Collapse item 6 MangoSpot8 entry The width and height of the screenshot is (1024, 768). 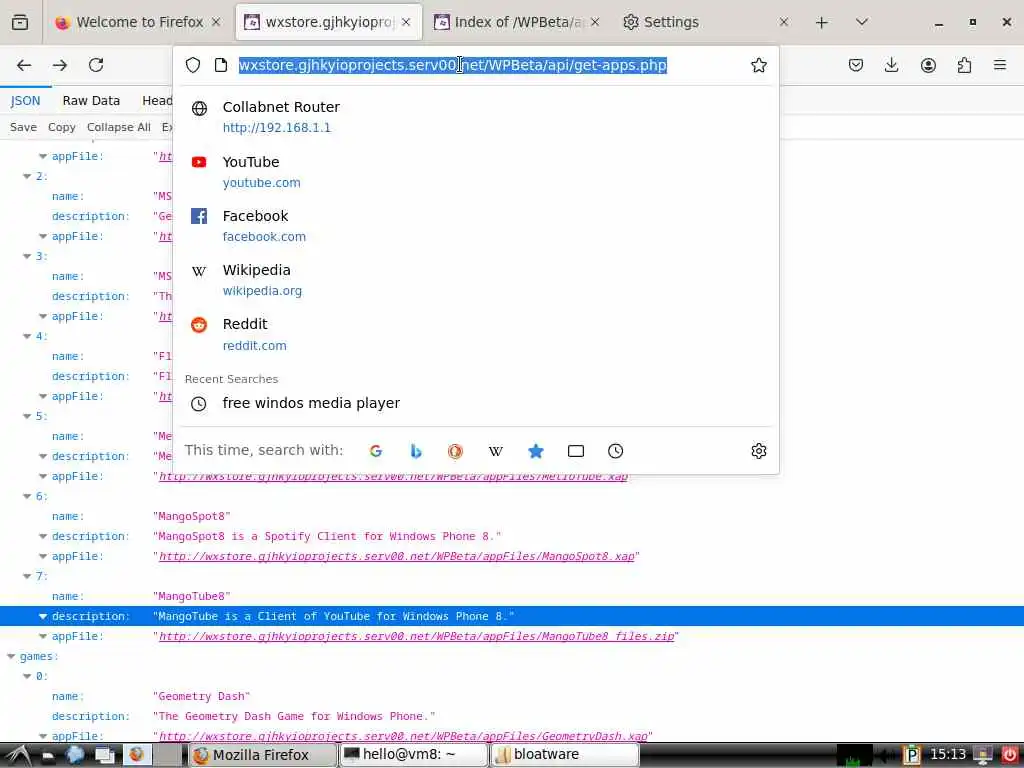click(27, 496)
